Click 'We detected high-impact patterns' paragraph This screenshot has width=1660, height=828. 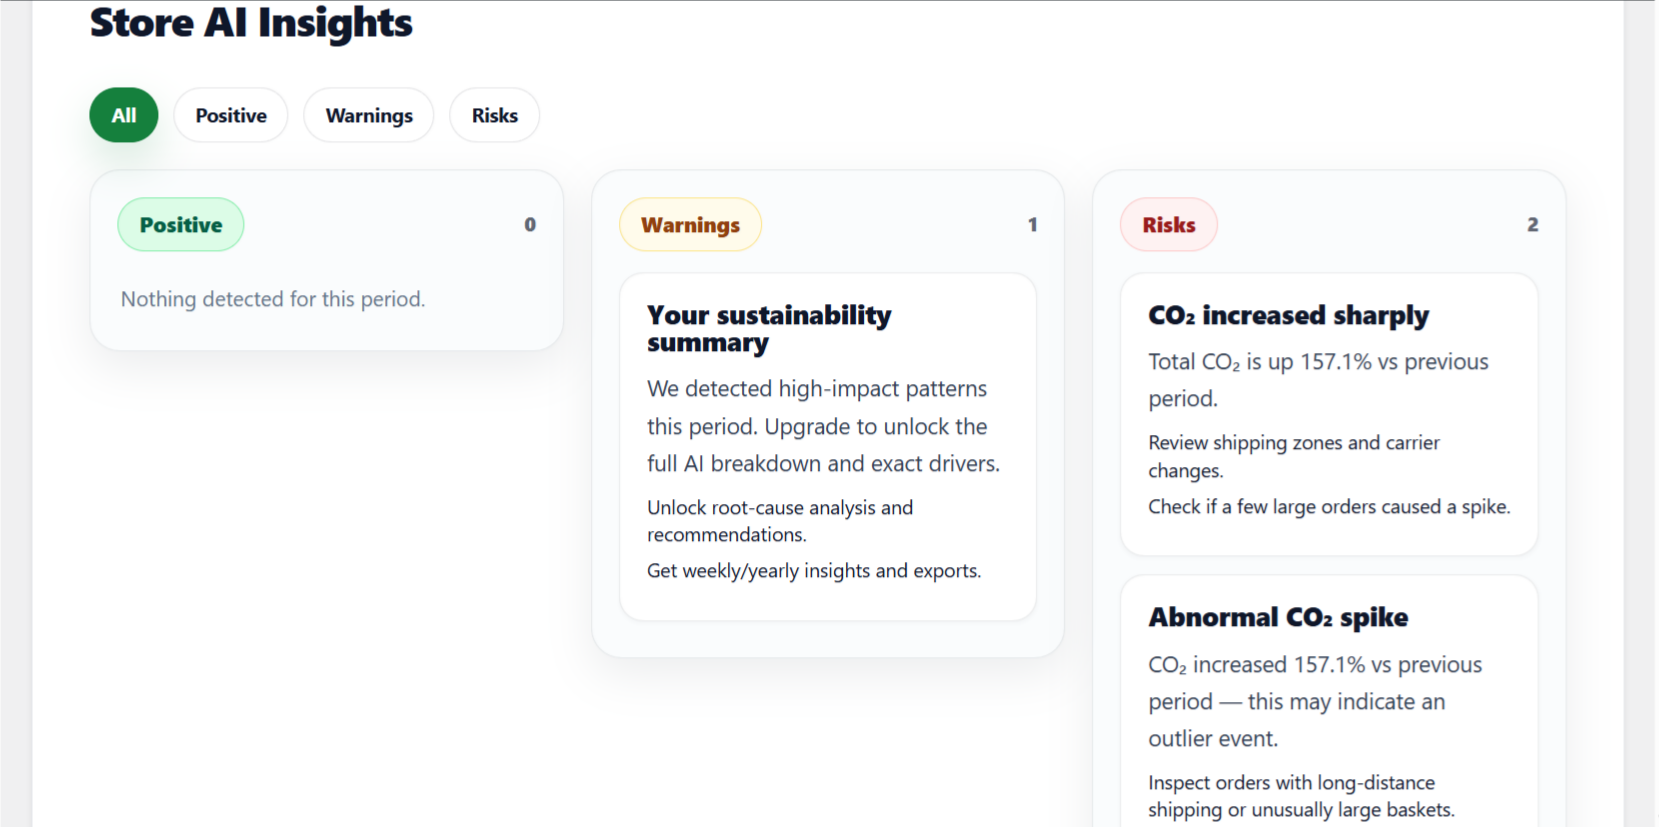823,426
